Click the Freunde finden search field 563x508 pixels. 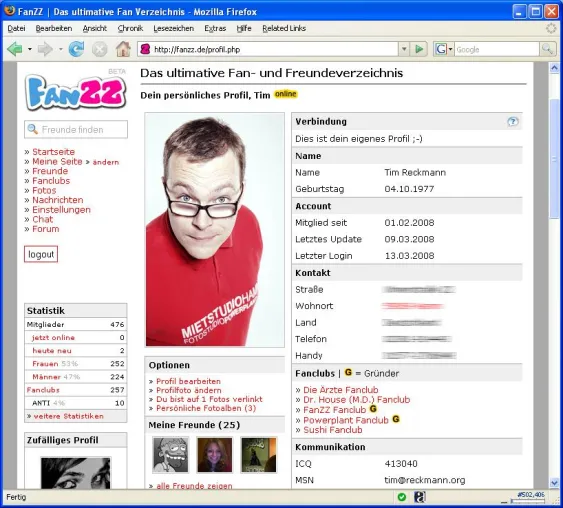[x=76, y=129]
